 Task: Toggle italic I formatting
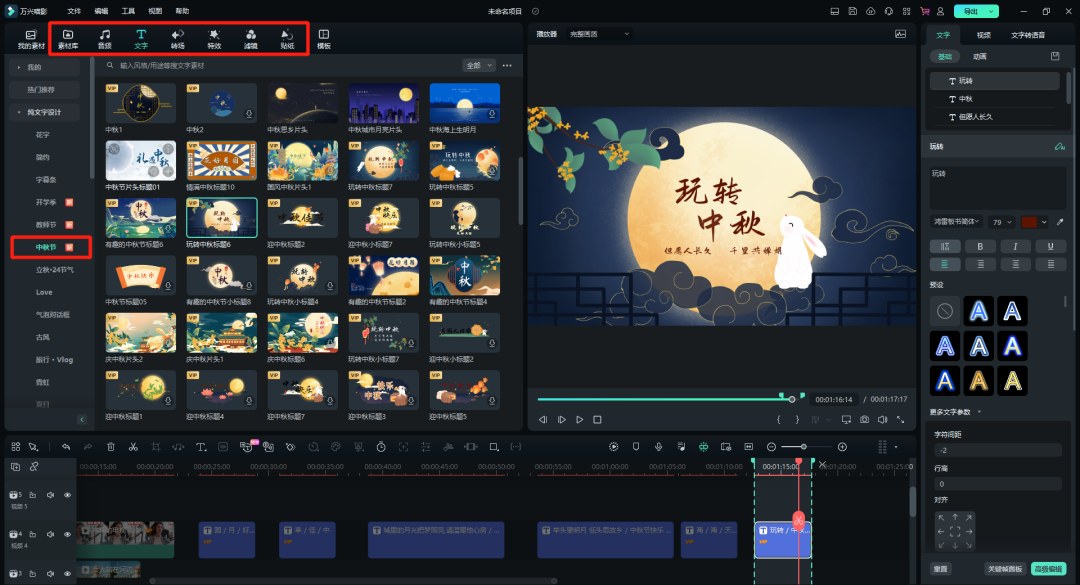click(x=1015, y=246)
